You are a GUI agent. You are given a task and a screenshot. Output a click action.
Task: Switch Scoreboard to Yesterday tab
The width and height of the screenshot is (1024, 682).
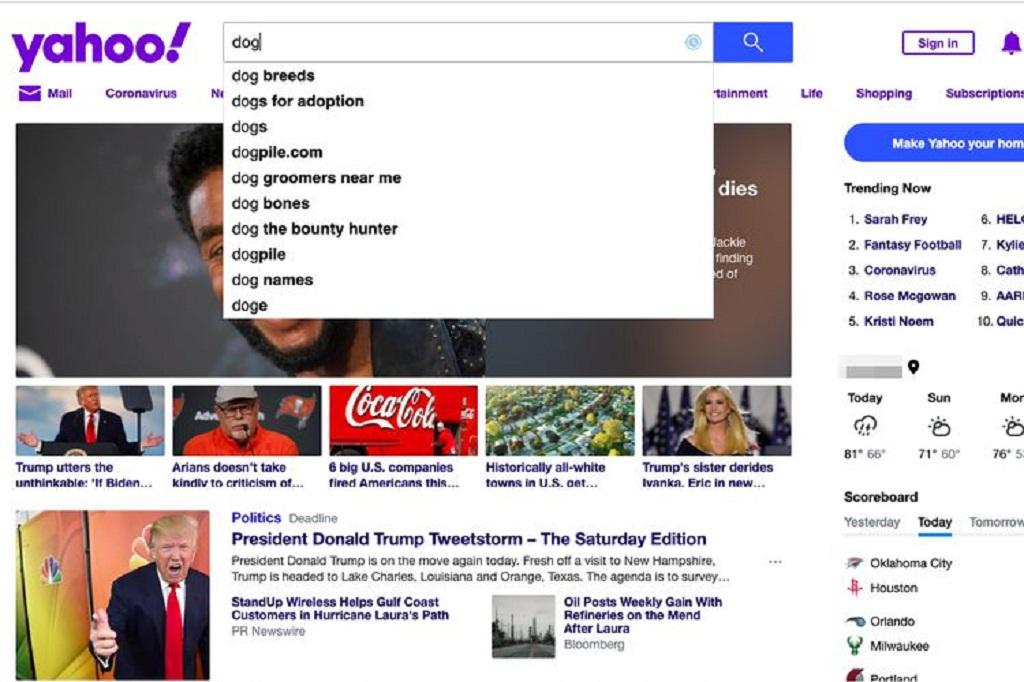[x=871, y=522]
